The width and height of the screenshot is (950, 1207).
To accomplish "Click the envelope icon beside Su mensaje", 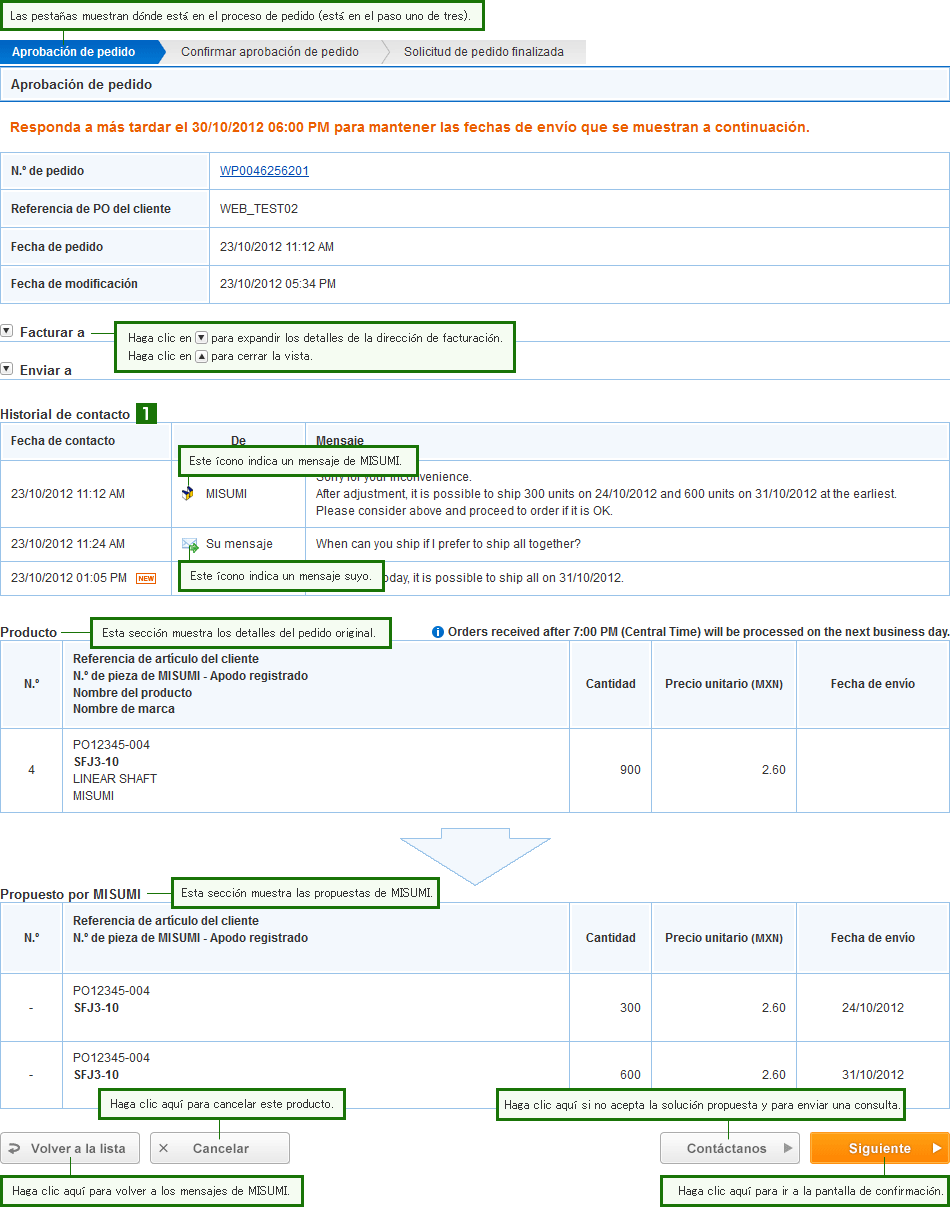I will click(190, 545).
